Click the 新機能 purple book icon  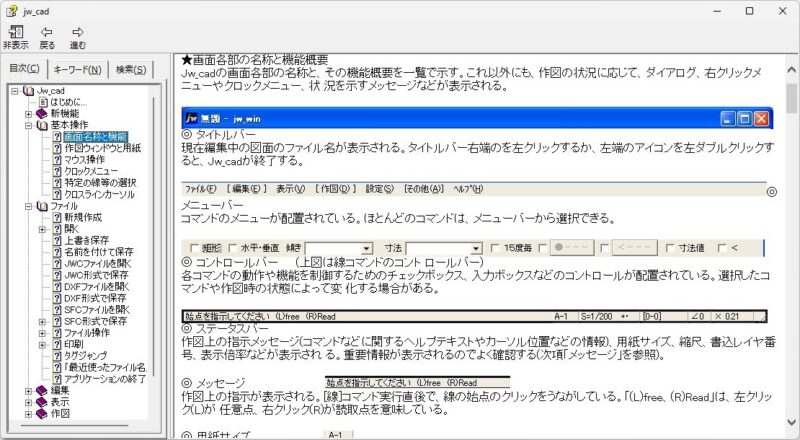(x=42, y=113)
